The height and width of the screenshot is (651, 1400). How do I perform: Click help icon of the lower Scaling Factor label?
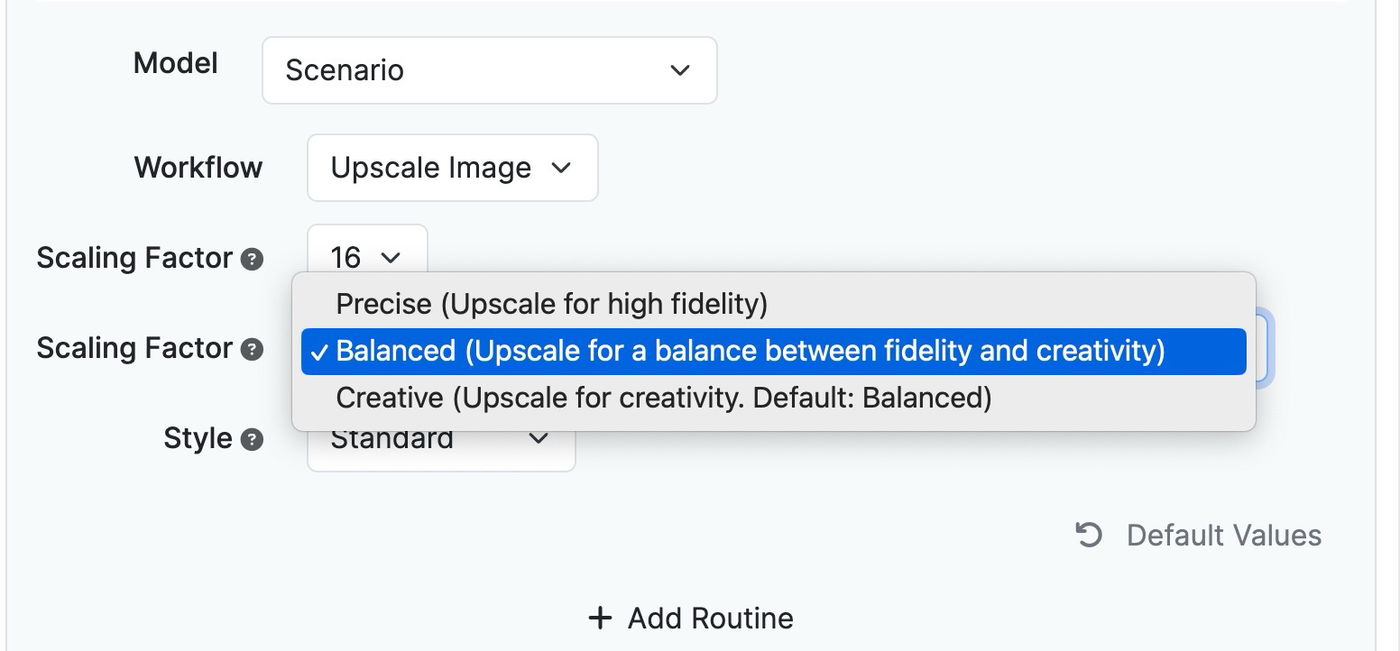tap(253, 349)
